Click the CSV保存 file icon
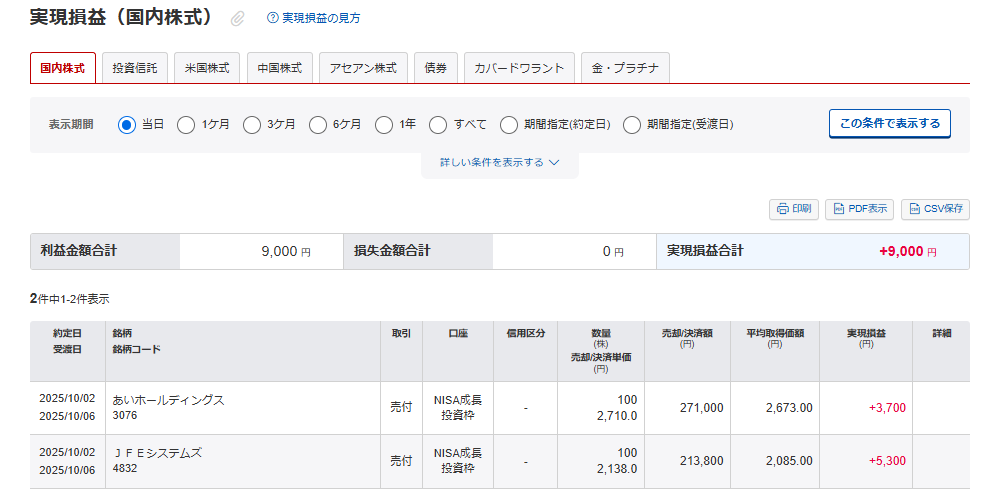This screenshot has width=997, height=502. [913, 209]
